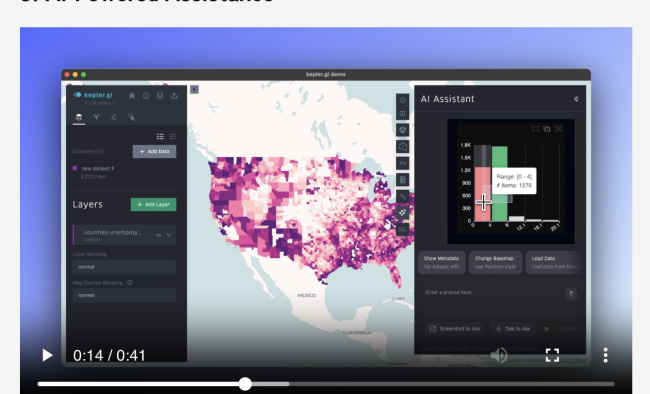Click the Add Data button

[x=154, y=151]
